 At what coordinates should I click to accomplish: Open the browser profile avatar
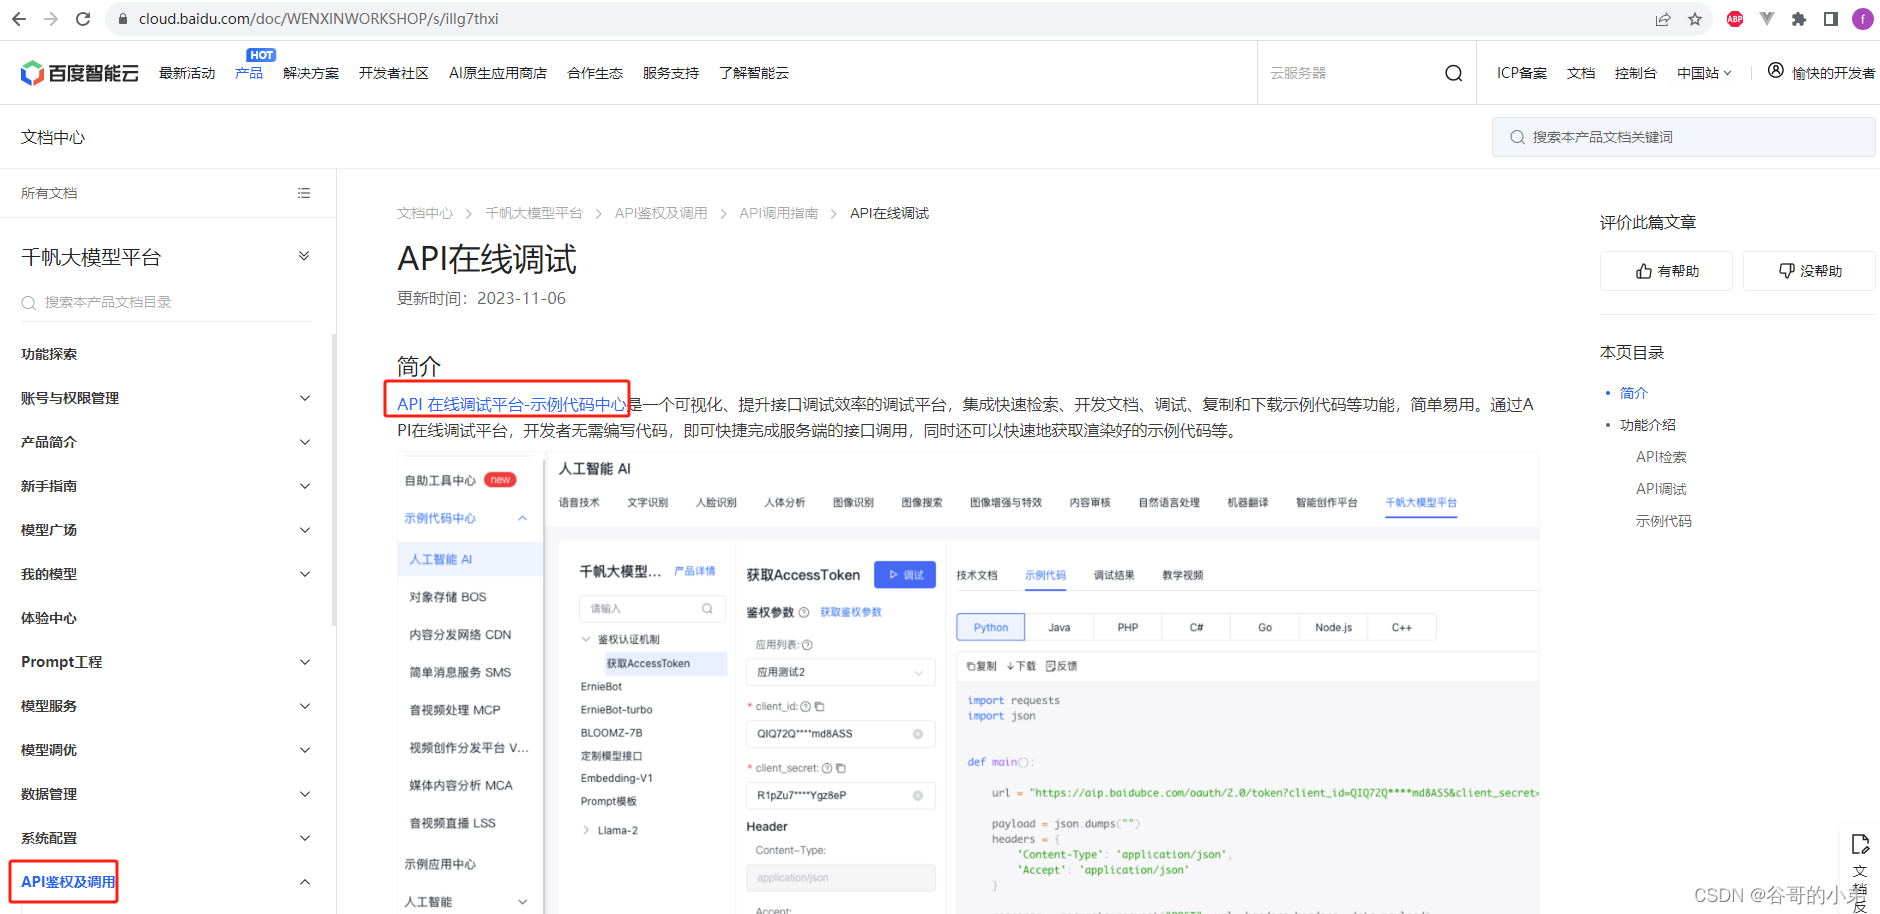pos(1862,19)
